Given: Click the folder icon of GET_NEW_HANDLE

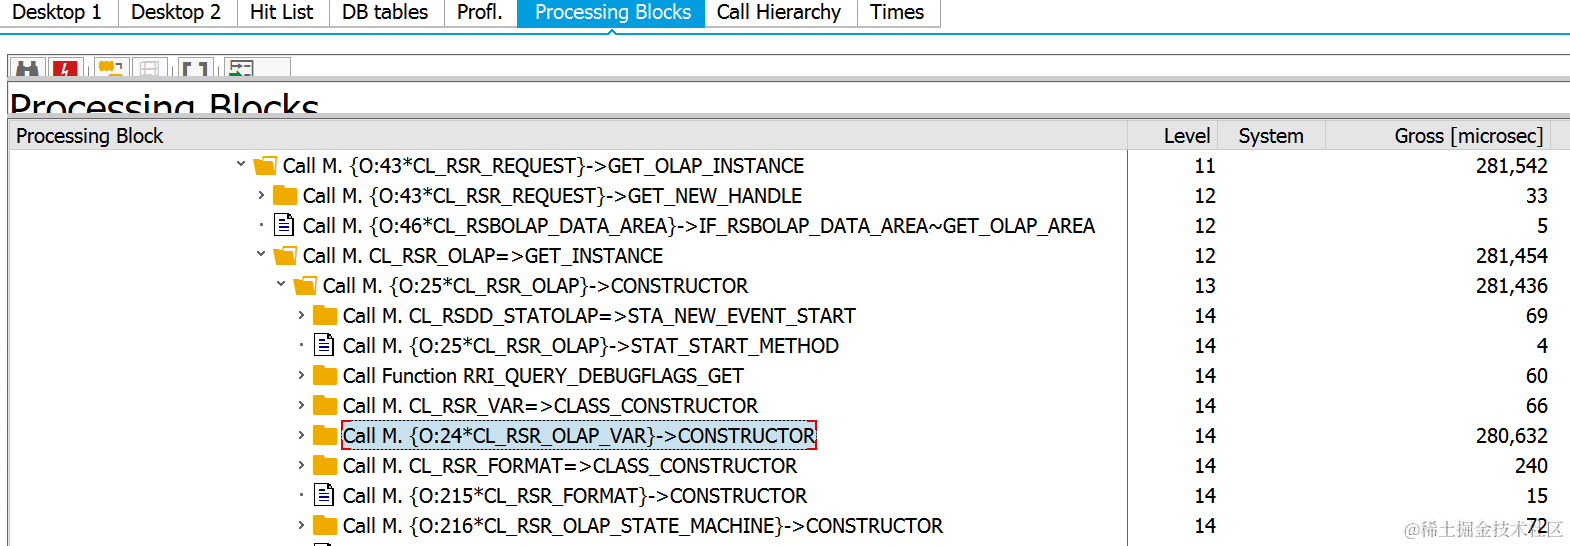Looking at the screenshot, I should pyautogui.click(x=285, y=196).
